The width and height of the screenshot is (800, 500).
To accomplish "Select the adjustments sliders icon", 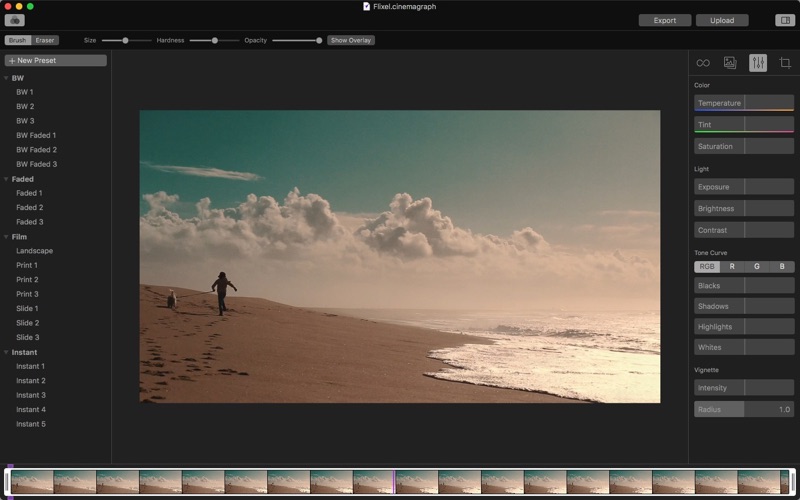I will 758,63.
